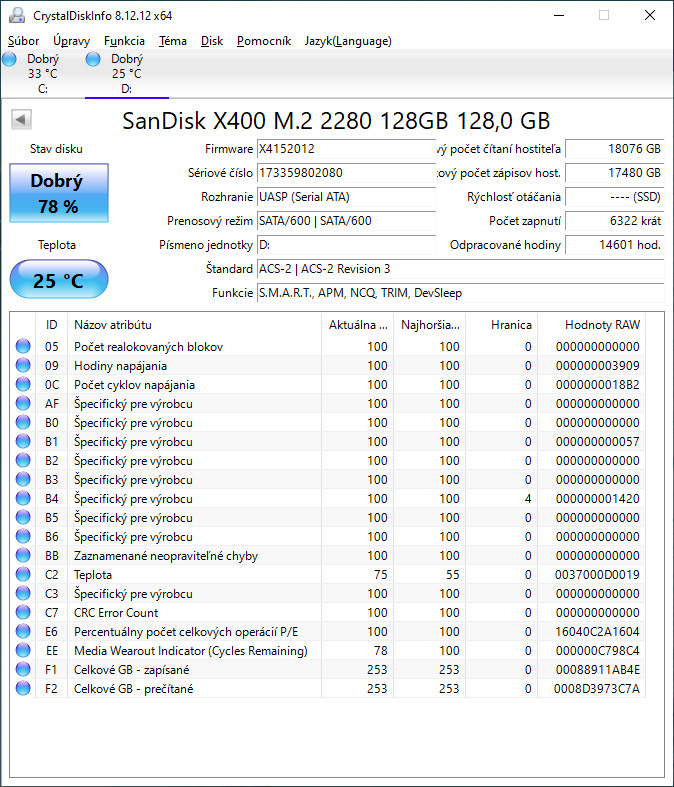Viewport: 674px width, 787px height.
Task: Click RAW value 0008D3973C7A
Action: point(597,689)
